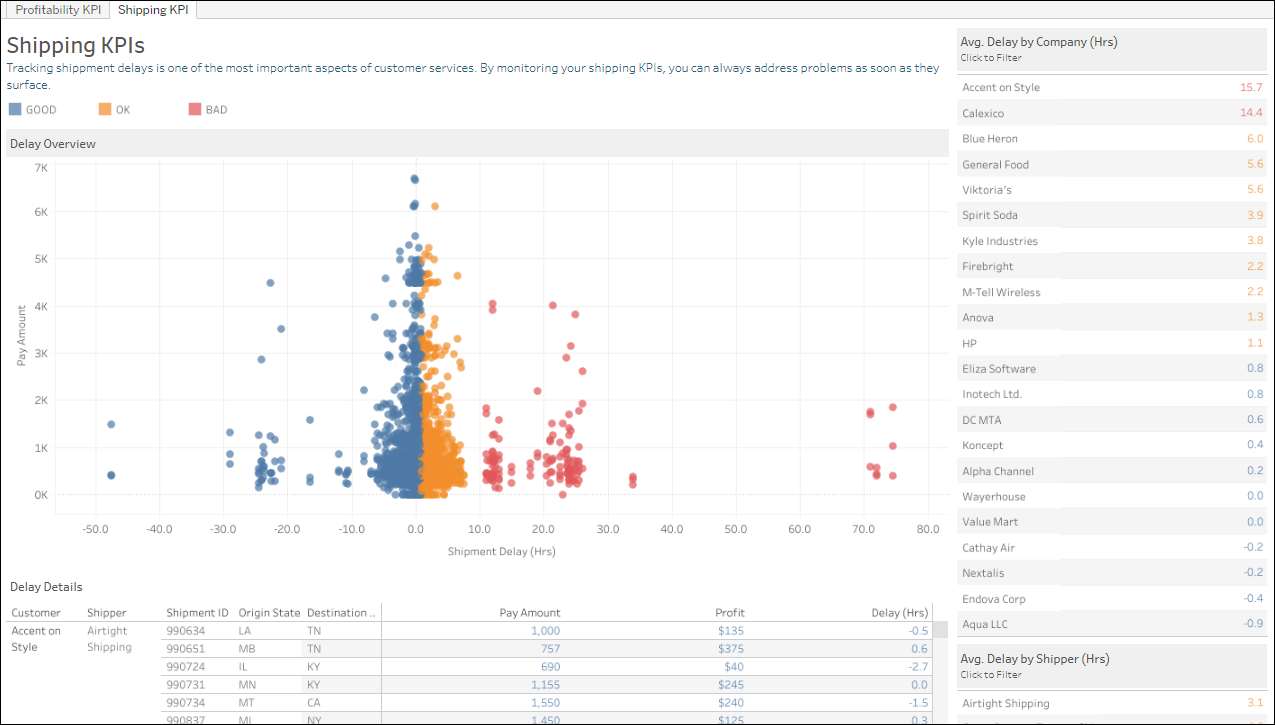1275x725 pixels.
Task: Filter by Accent on Style company
Action: (1112, 87)
